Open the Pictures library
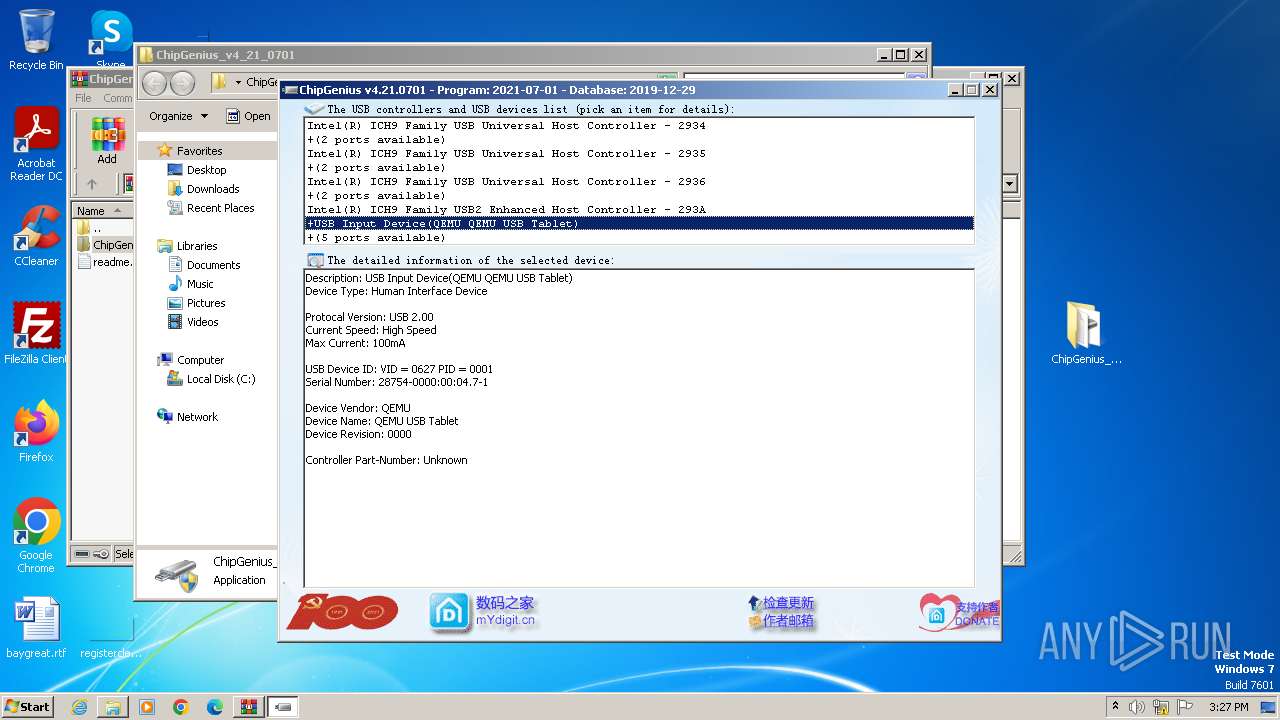The width and height of the screenshot is (1280, 720). point(196,303)
